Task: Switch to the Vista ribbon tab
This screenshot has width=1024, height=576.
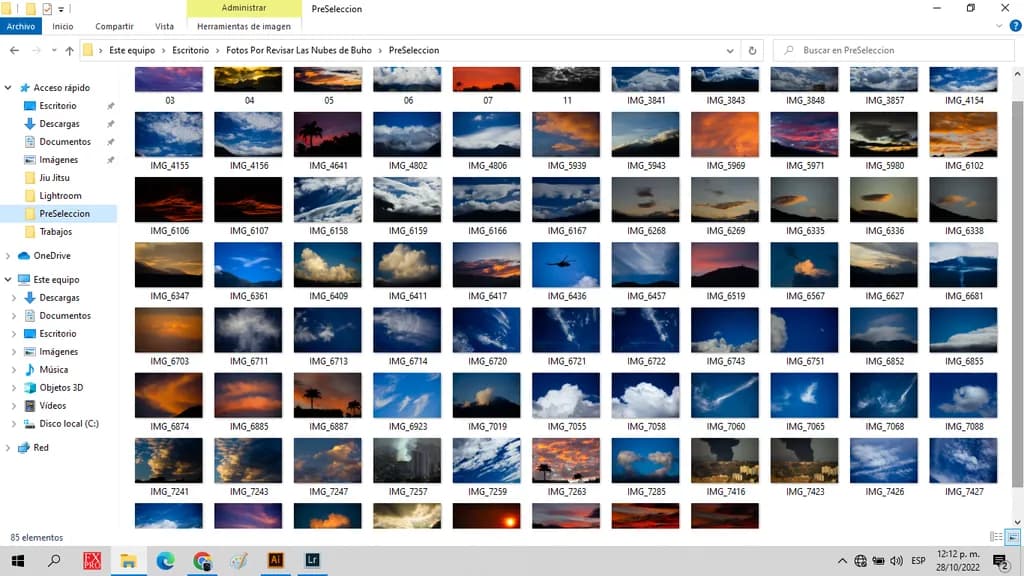Action: 164,26
